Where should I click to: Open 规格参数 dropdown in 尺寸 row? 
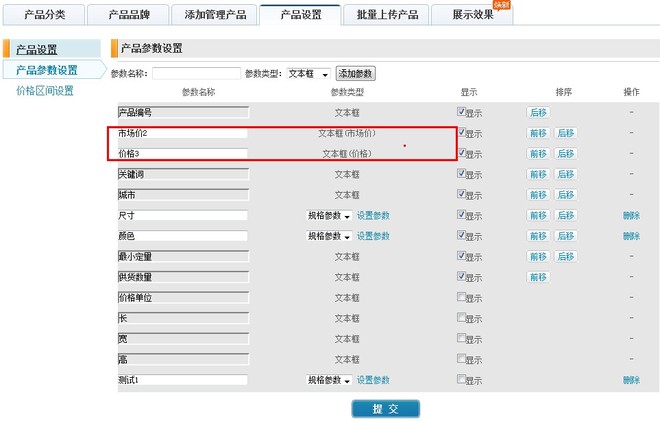pos(329,215)
